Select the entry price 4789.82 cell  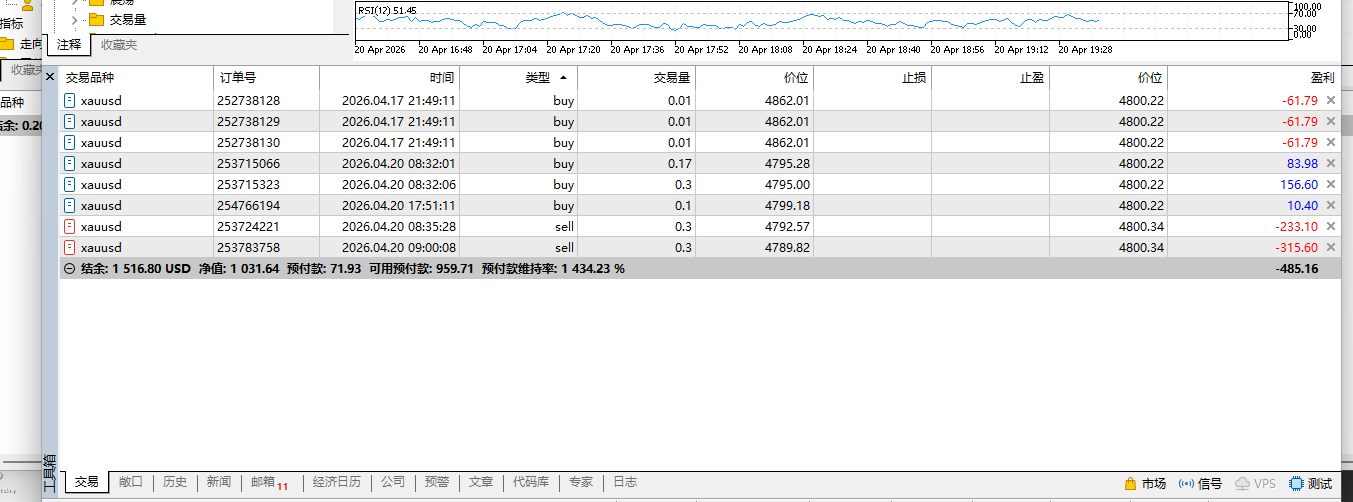click(x=755, y=247)
